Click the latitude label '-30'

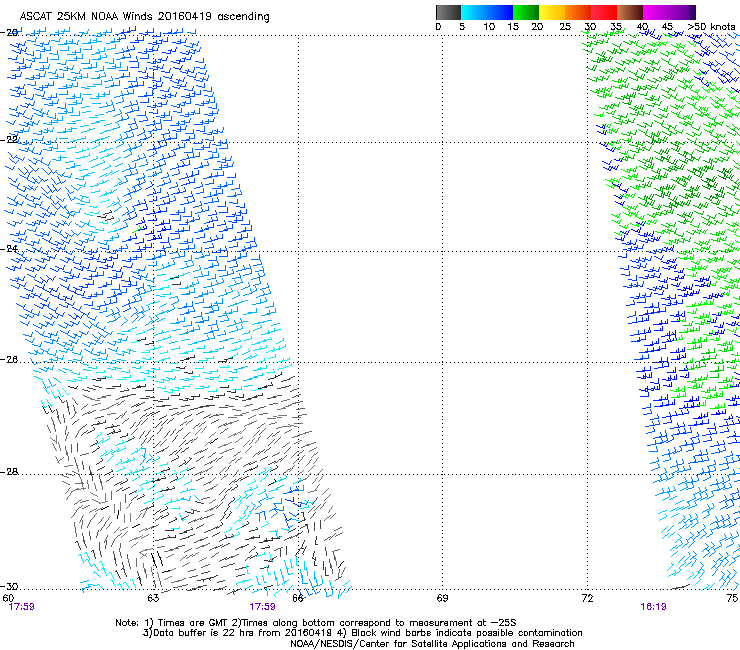pos(10,586)
